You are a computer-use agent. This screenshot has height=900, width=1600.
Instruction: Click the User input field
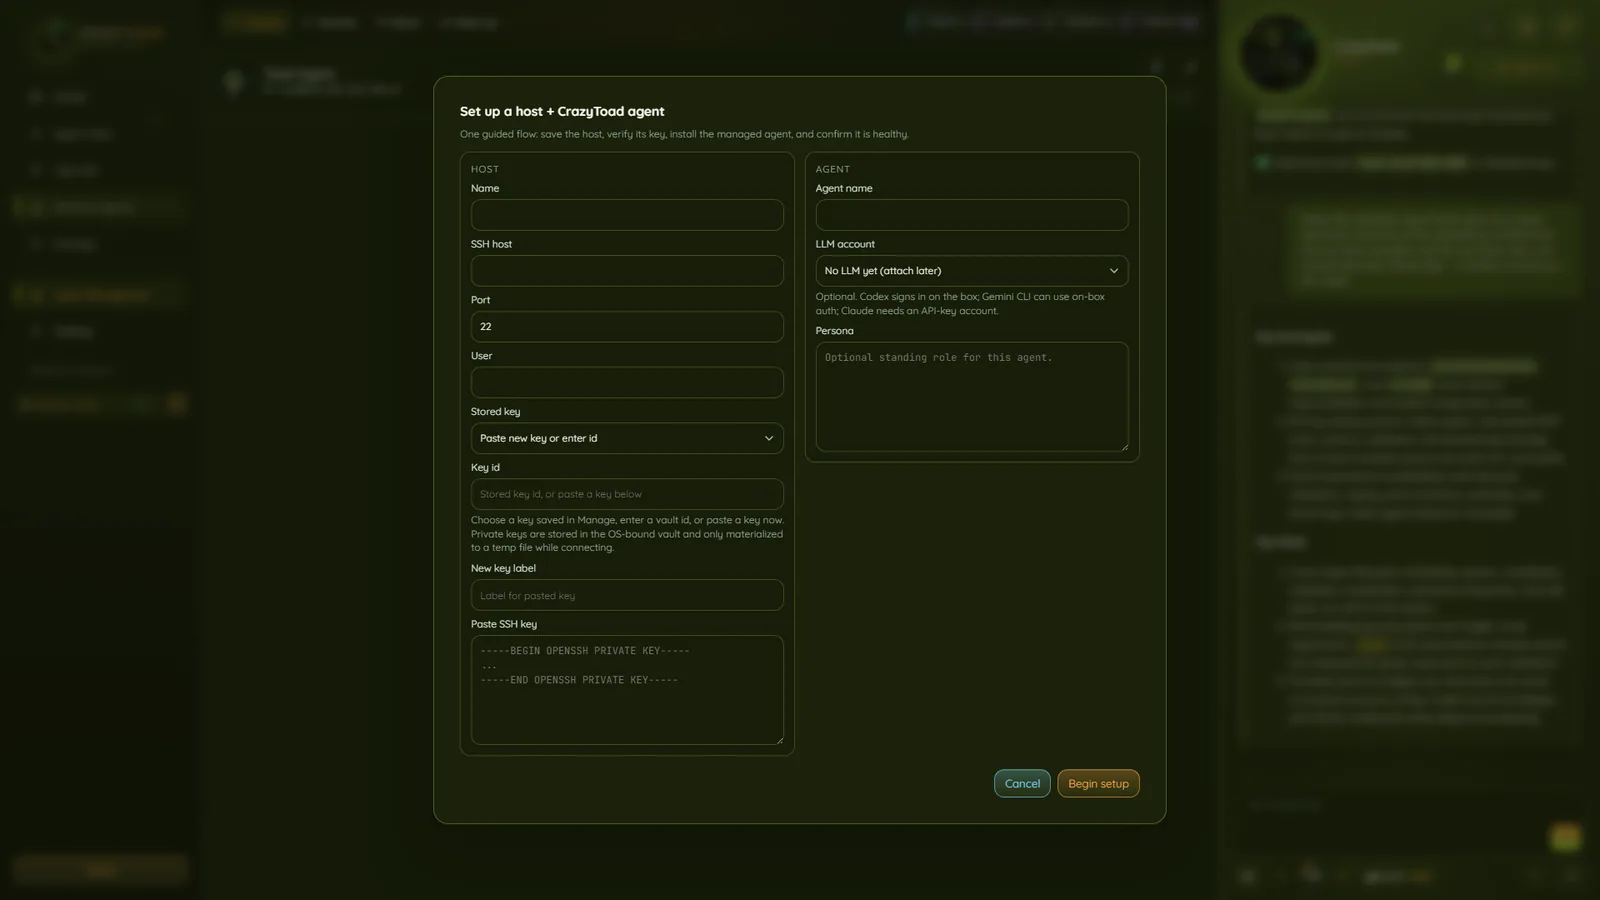tap(627, 383)
